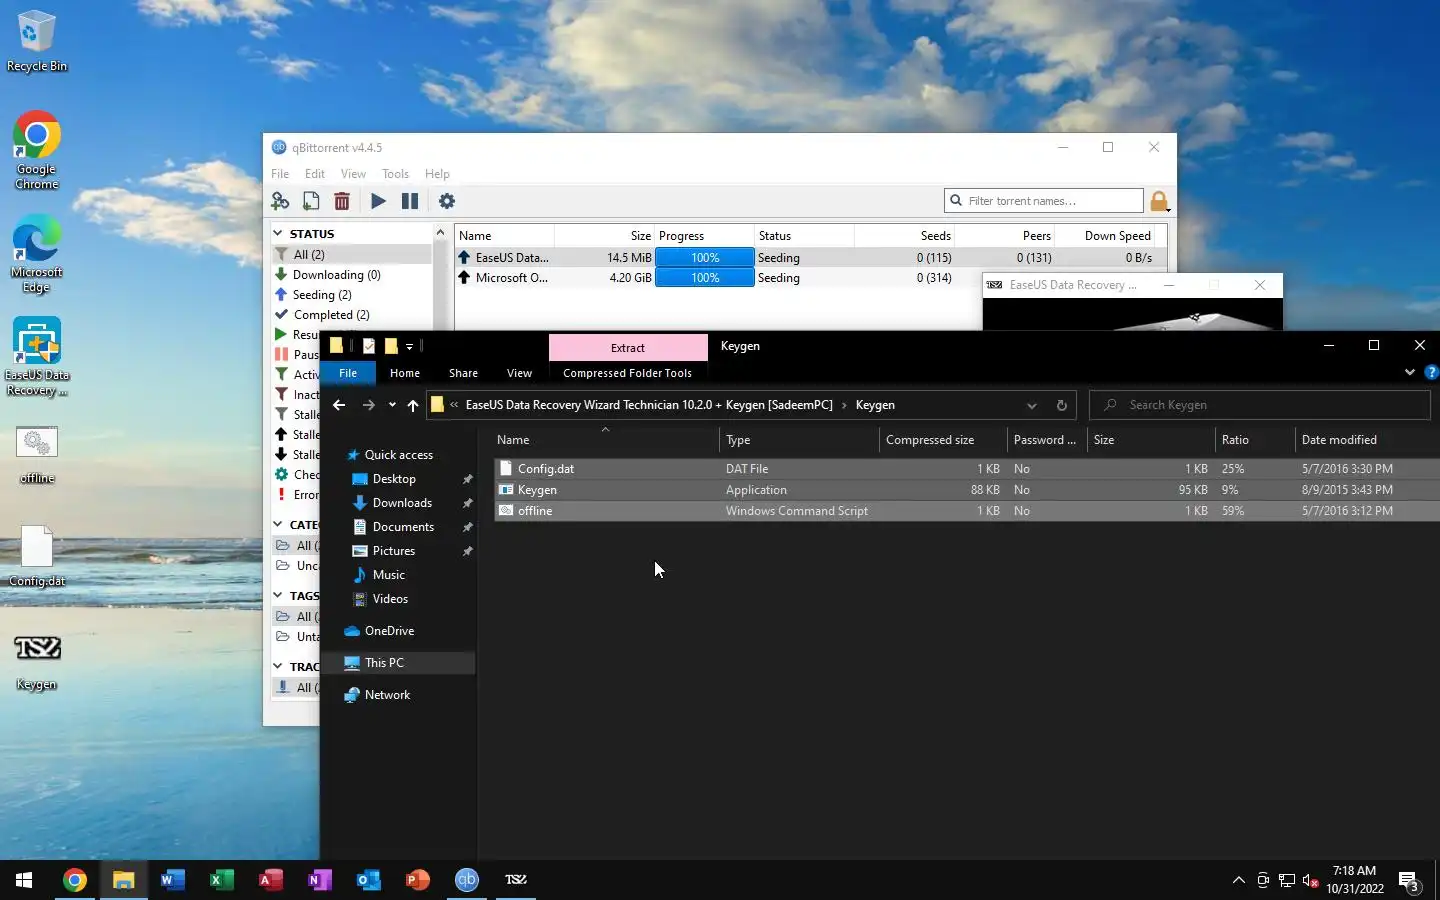Open the Help menu in qBittorrent
Viewport: 1440px width, 900px height.
coord(437,173)
